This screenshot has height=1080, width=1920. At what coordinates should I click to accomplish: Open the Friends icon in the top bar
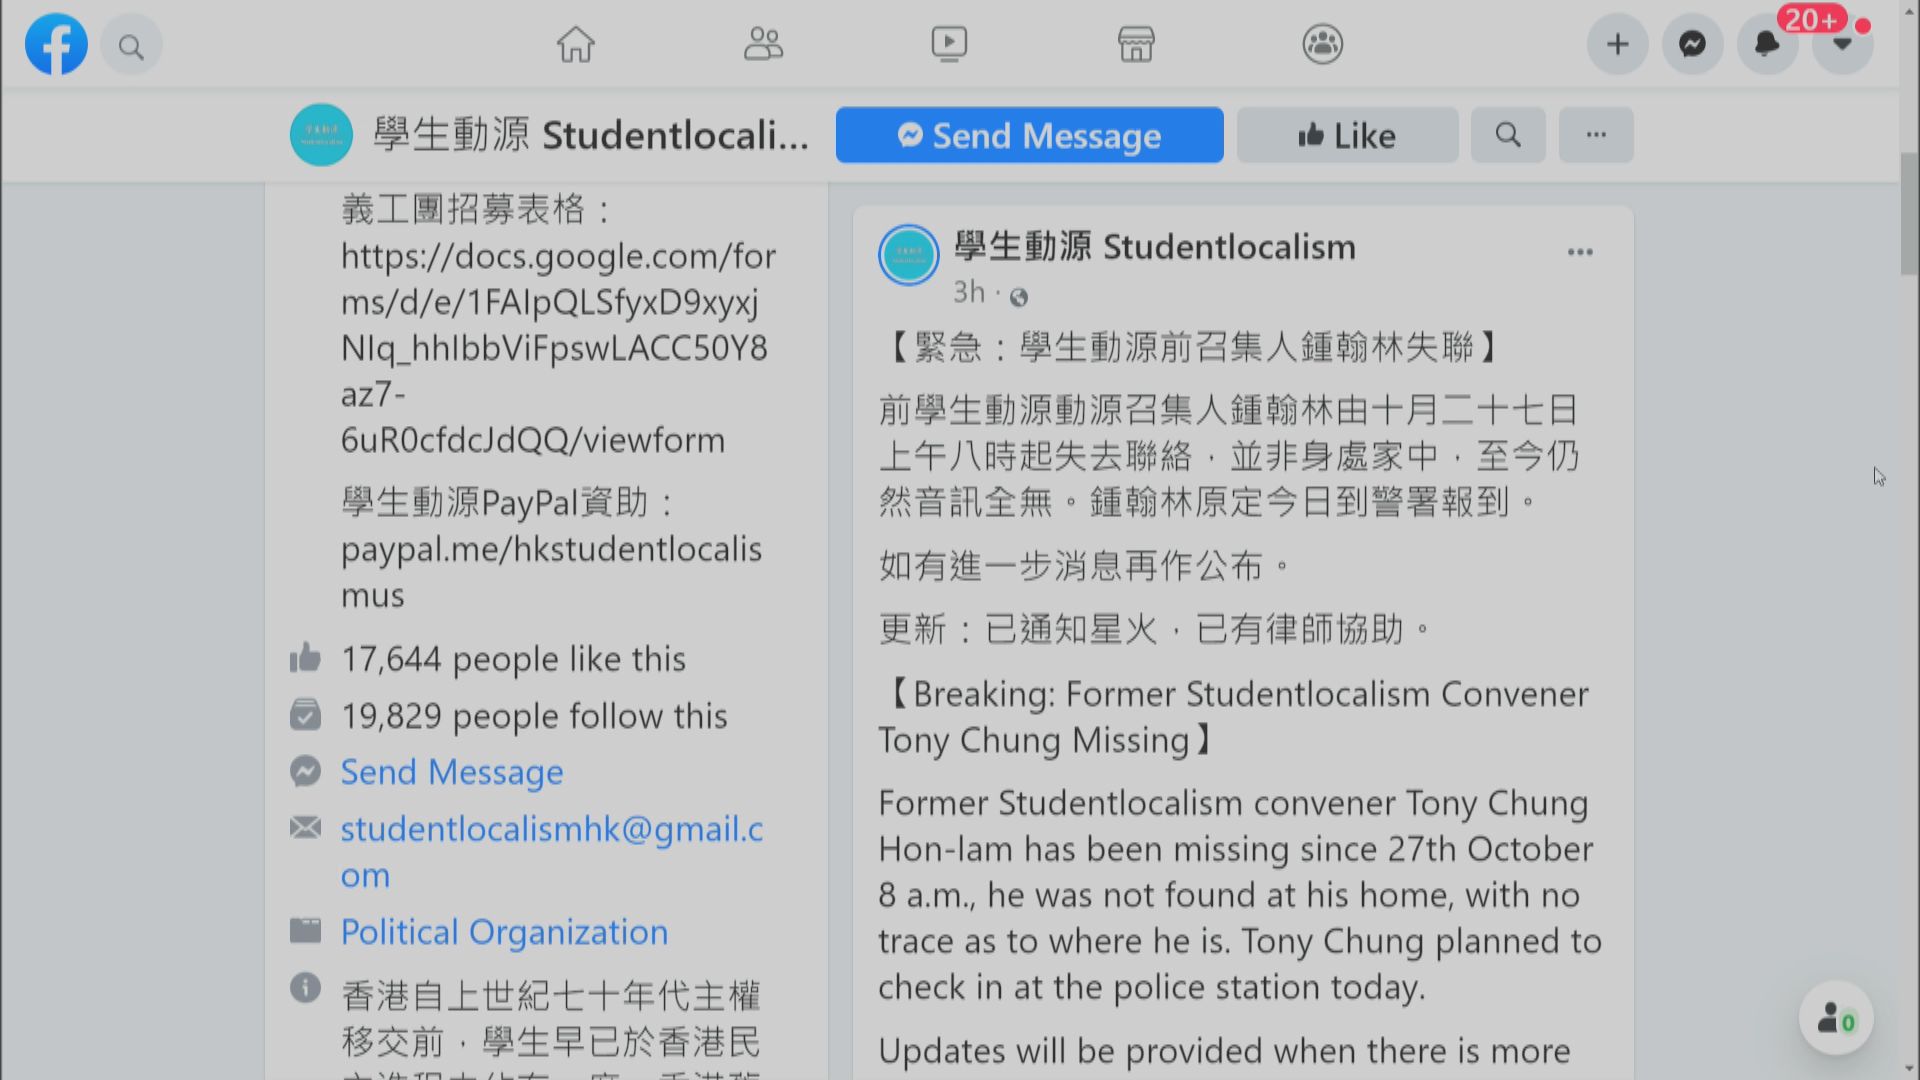click(763, 44)
